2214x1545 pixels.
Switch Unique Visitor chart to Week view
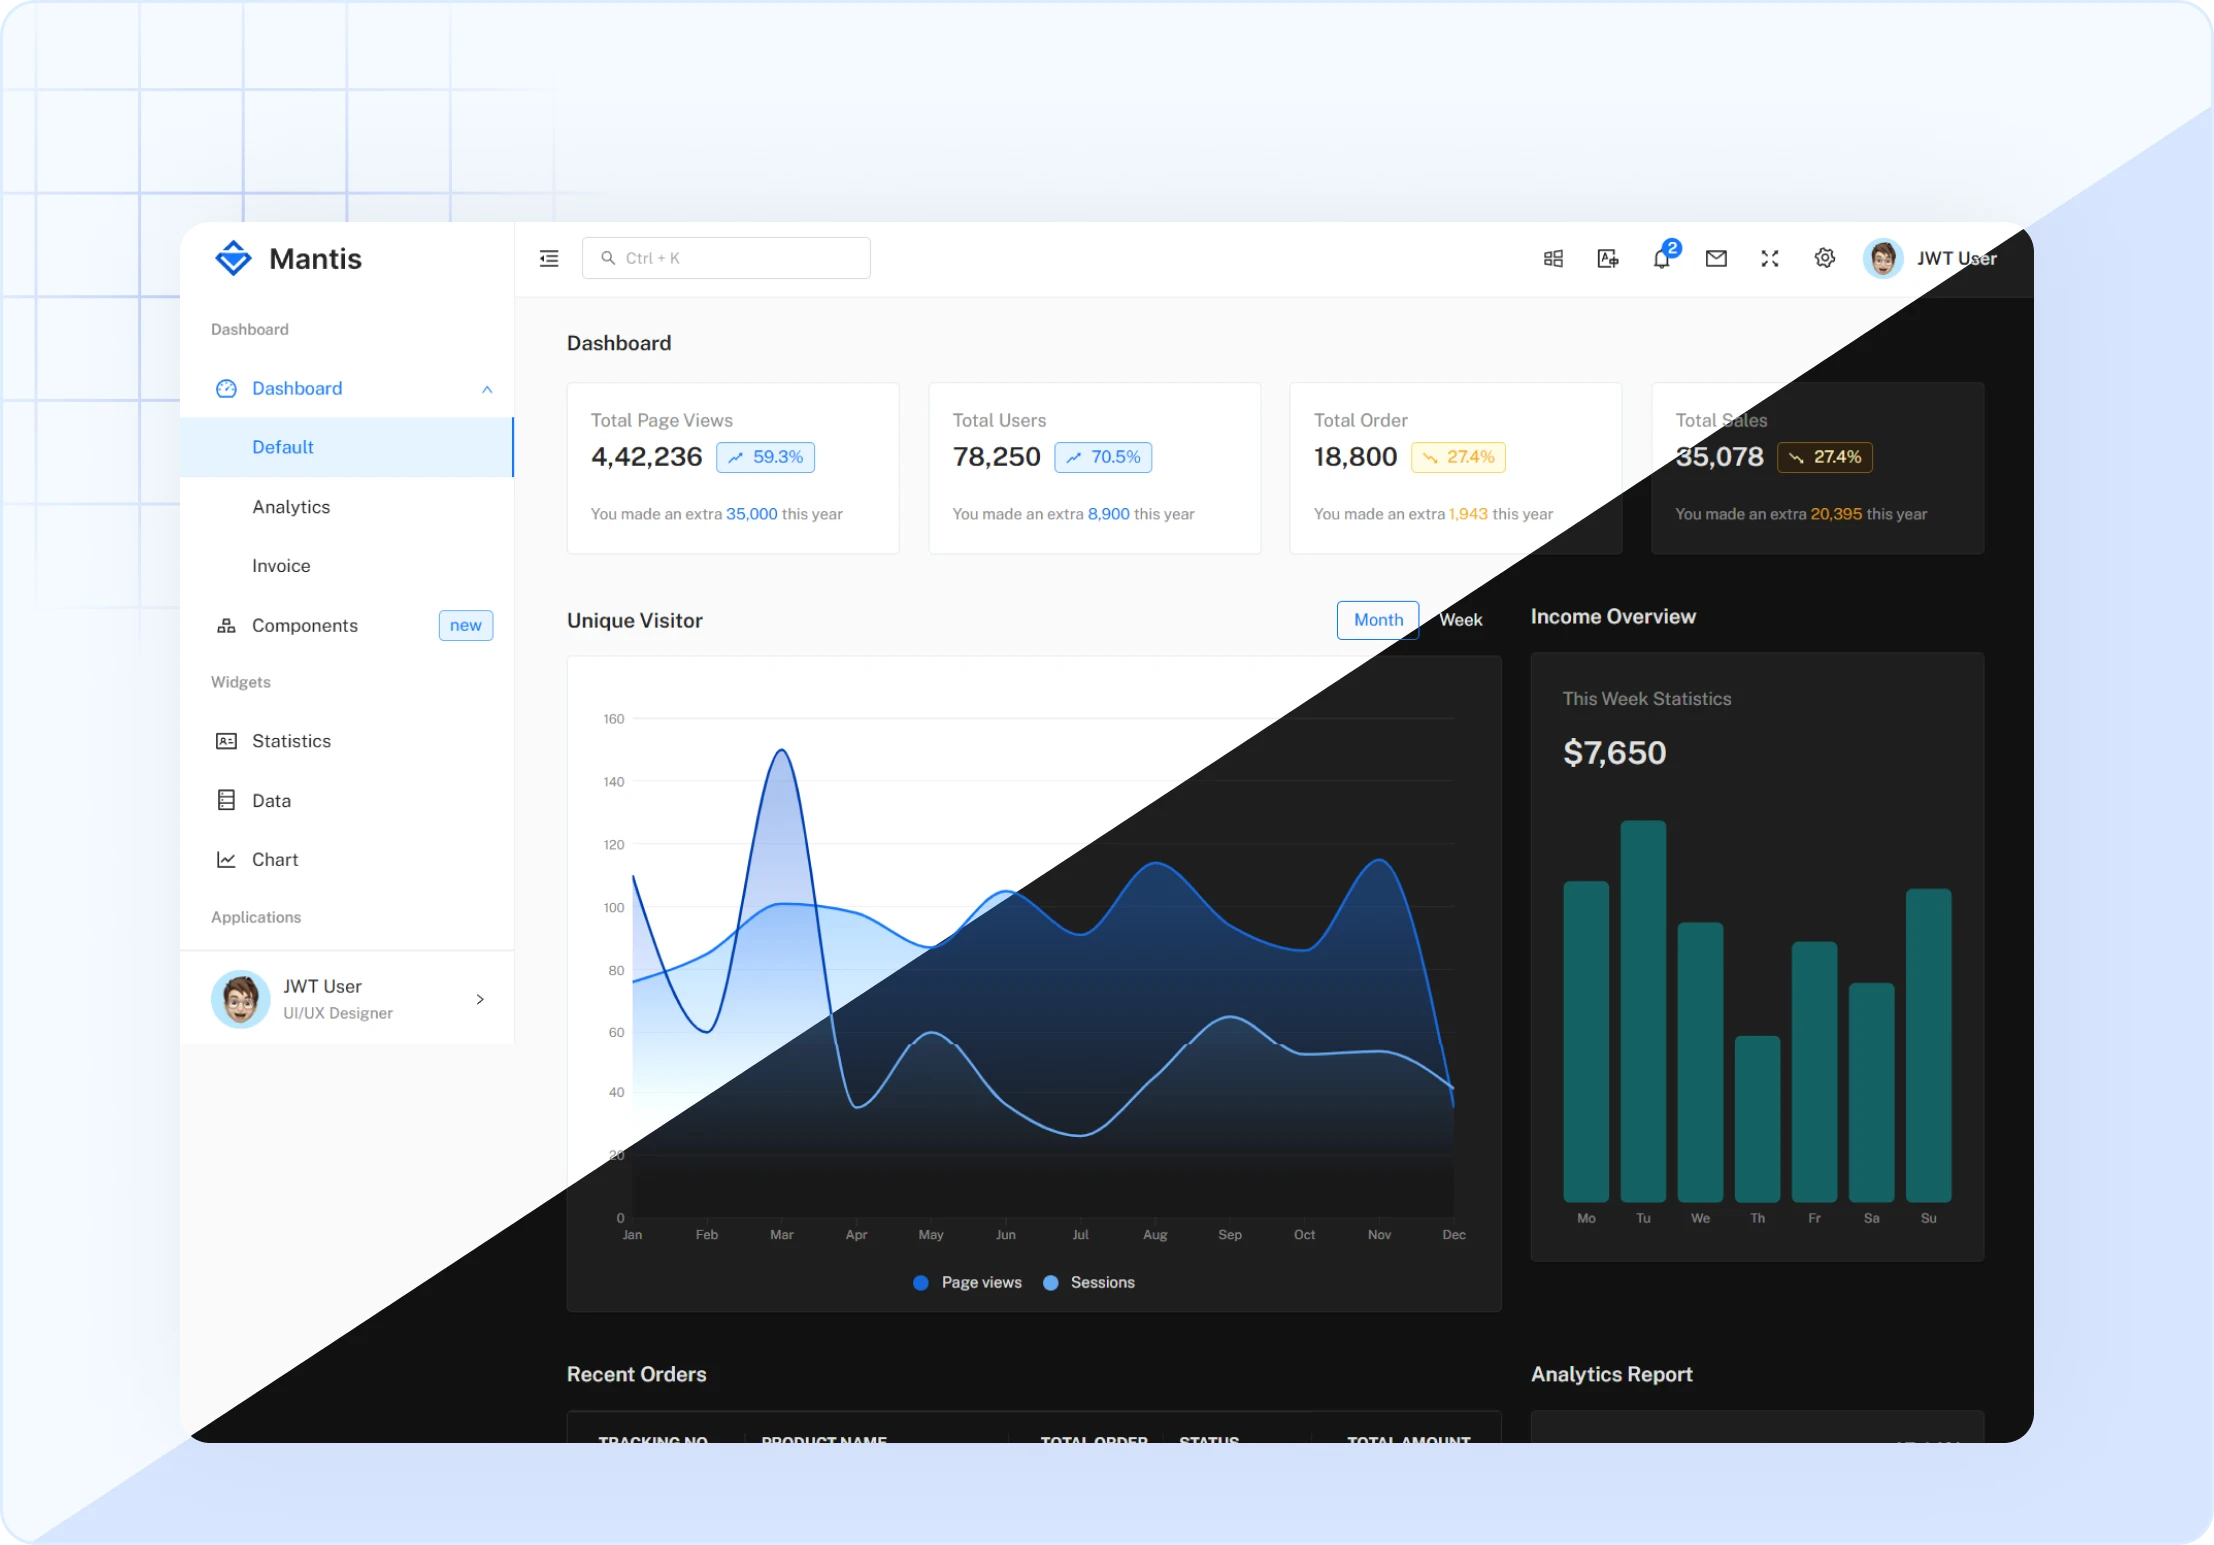click(1461, 620)
